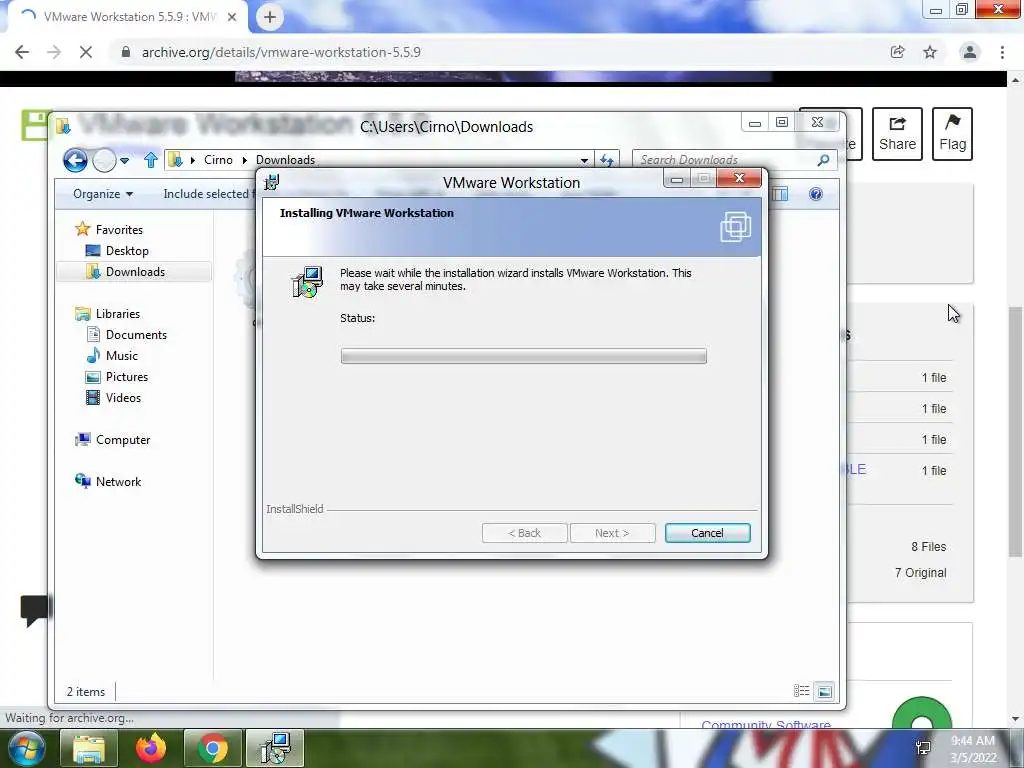
Task: Switch Explorer to details view icon
Action: coord(801,691)
